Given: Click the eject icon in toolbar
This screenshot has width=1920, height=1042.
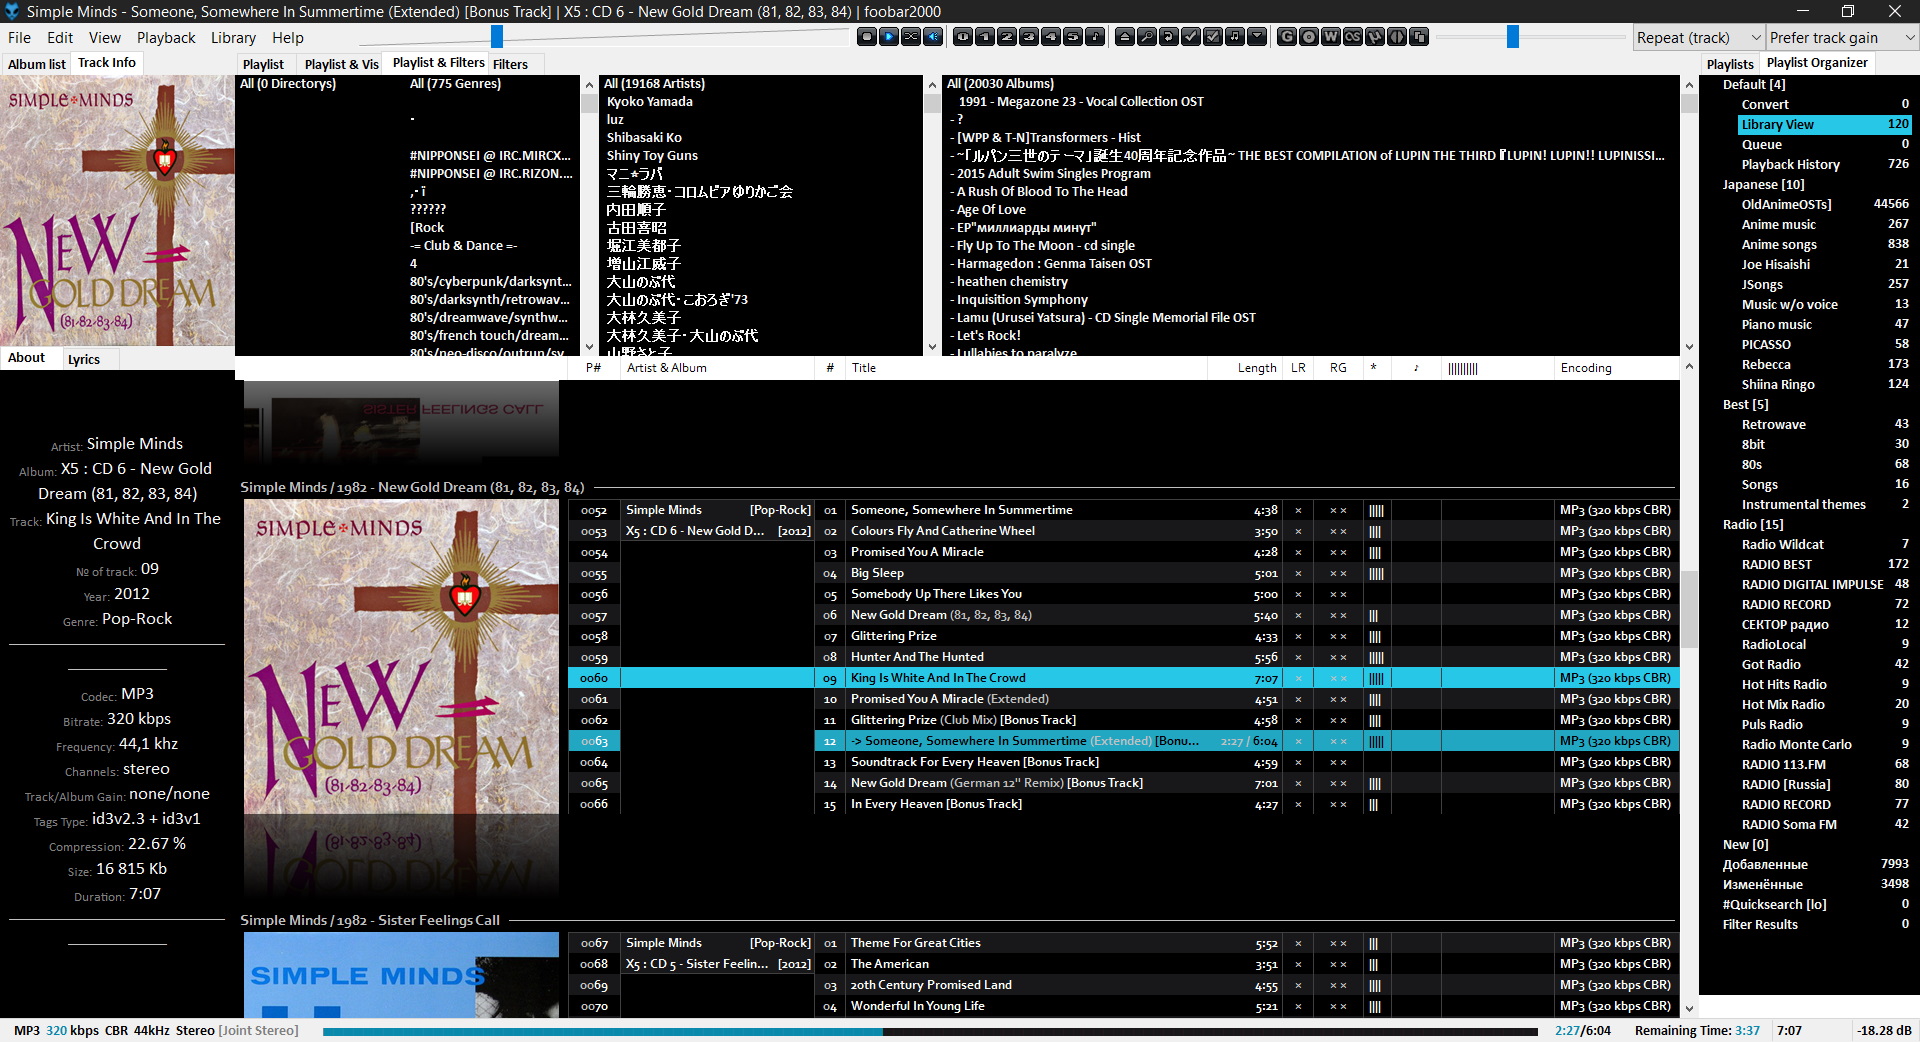Looking at the screenshot, I should click(x=1124, y=37).
